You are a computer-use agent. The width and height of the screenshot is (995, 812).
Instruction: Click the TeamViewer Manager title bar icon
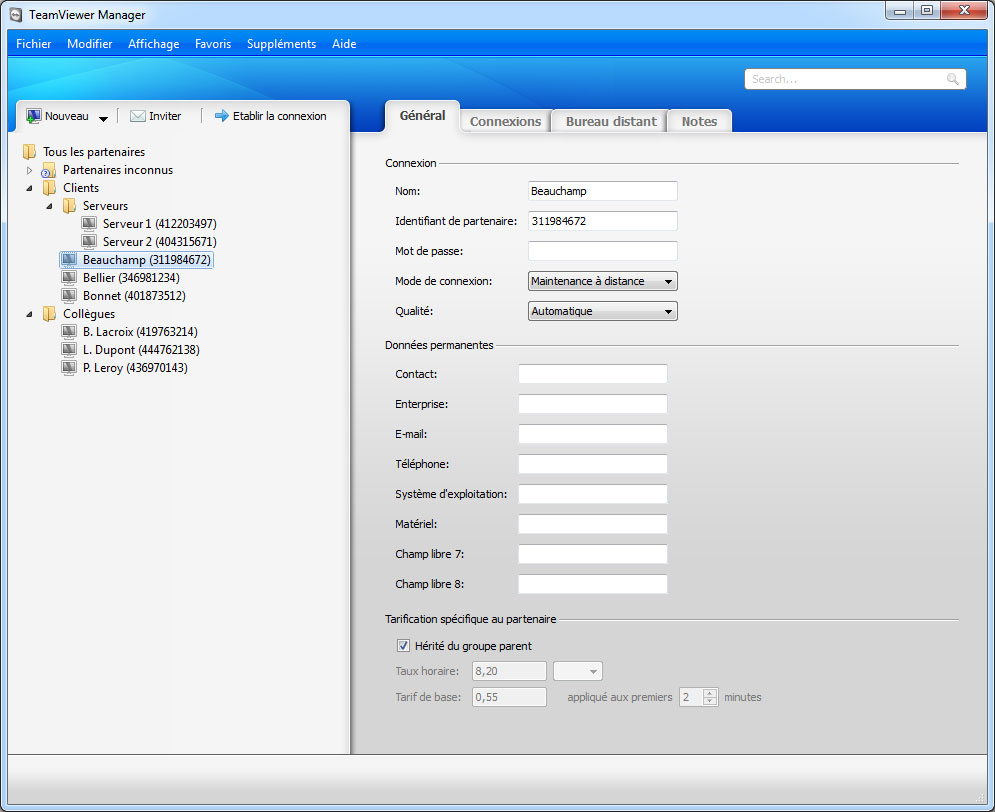16,14
